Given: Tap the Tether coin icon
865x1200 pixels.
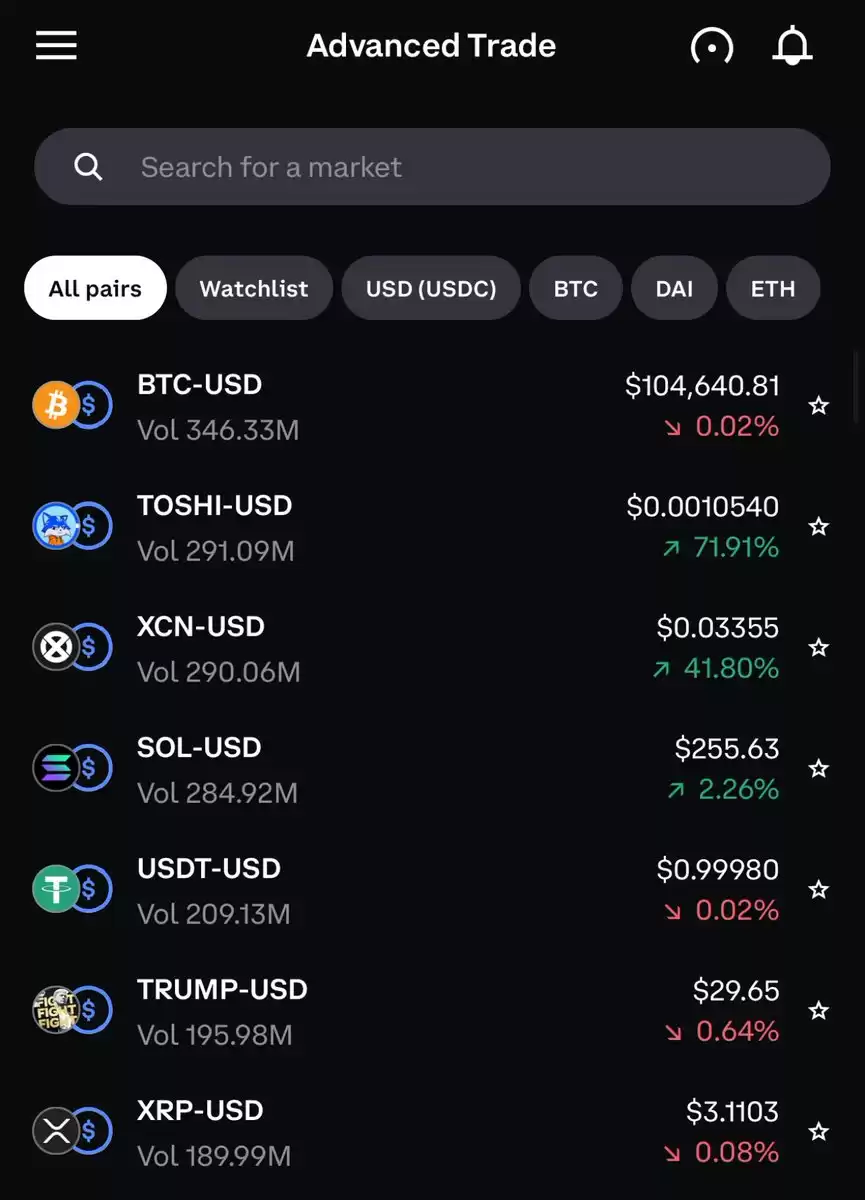Looking at the screenshot, I should pos(55,890).
